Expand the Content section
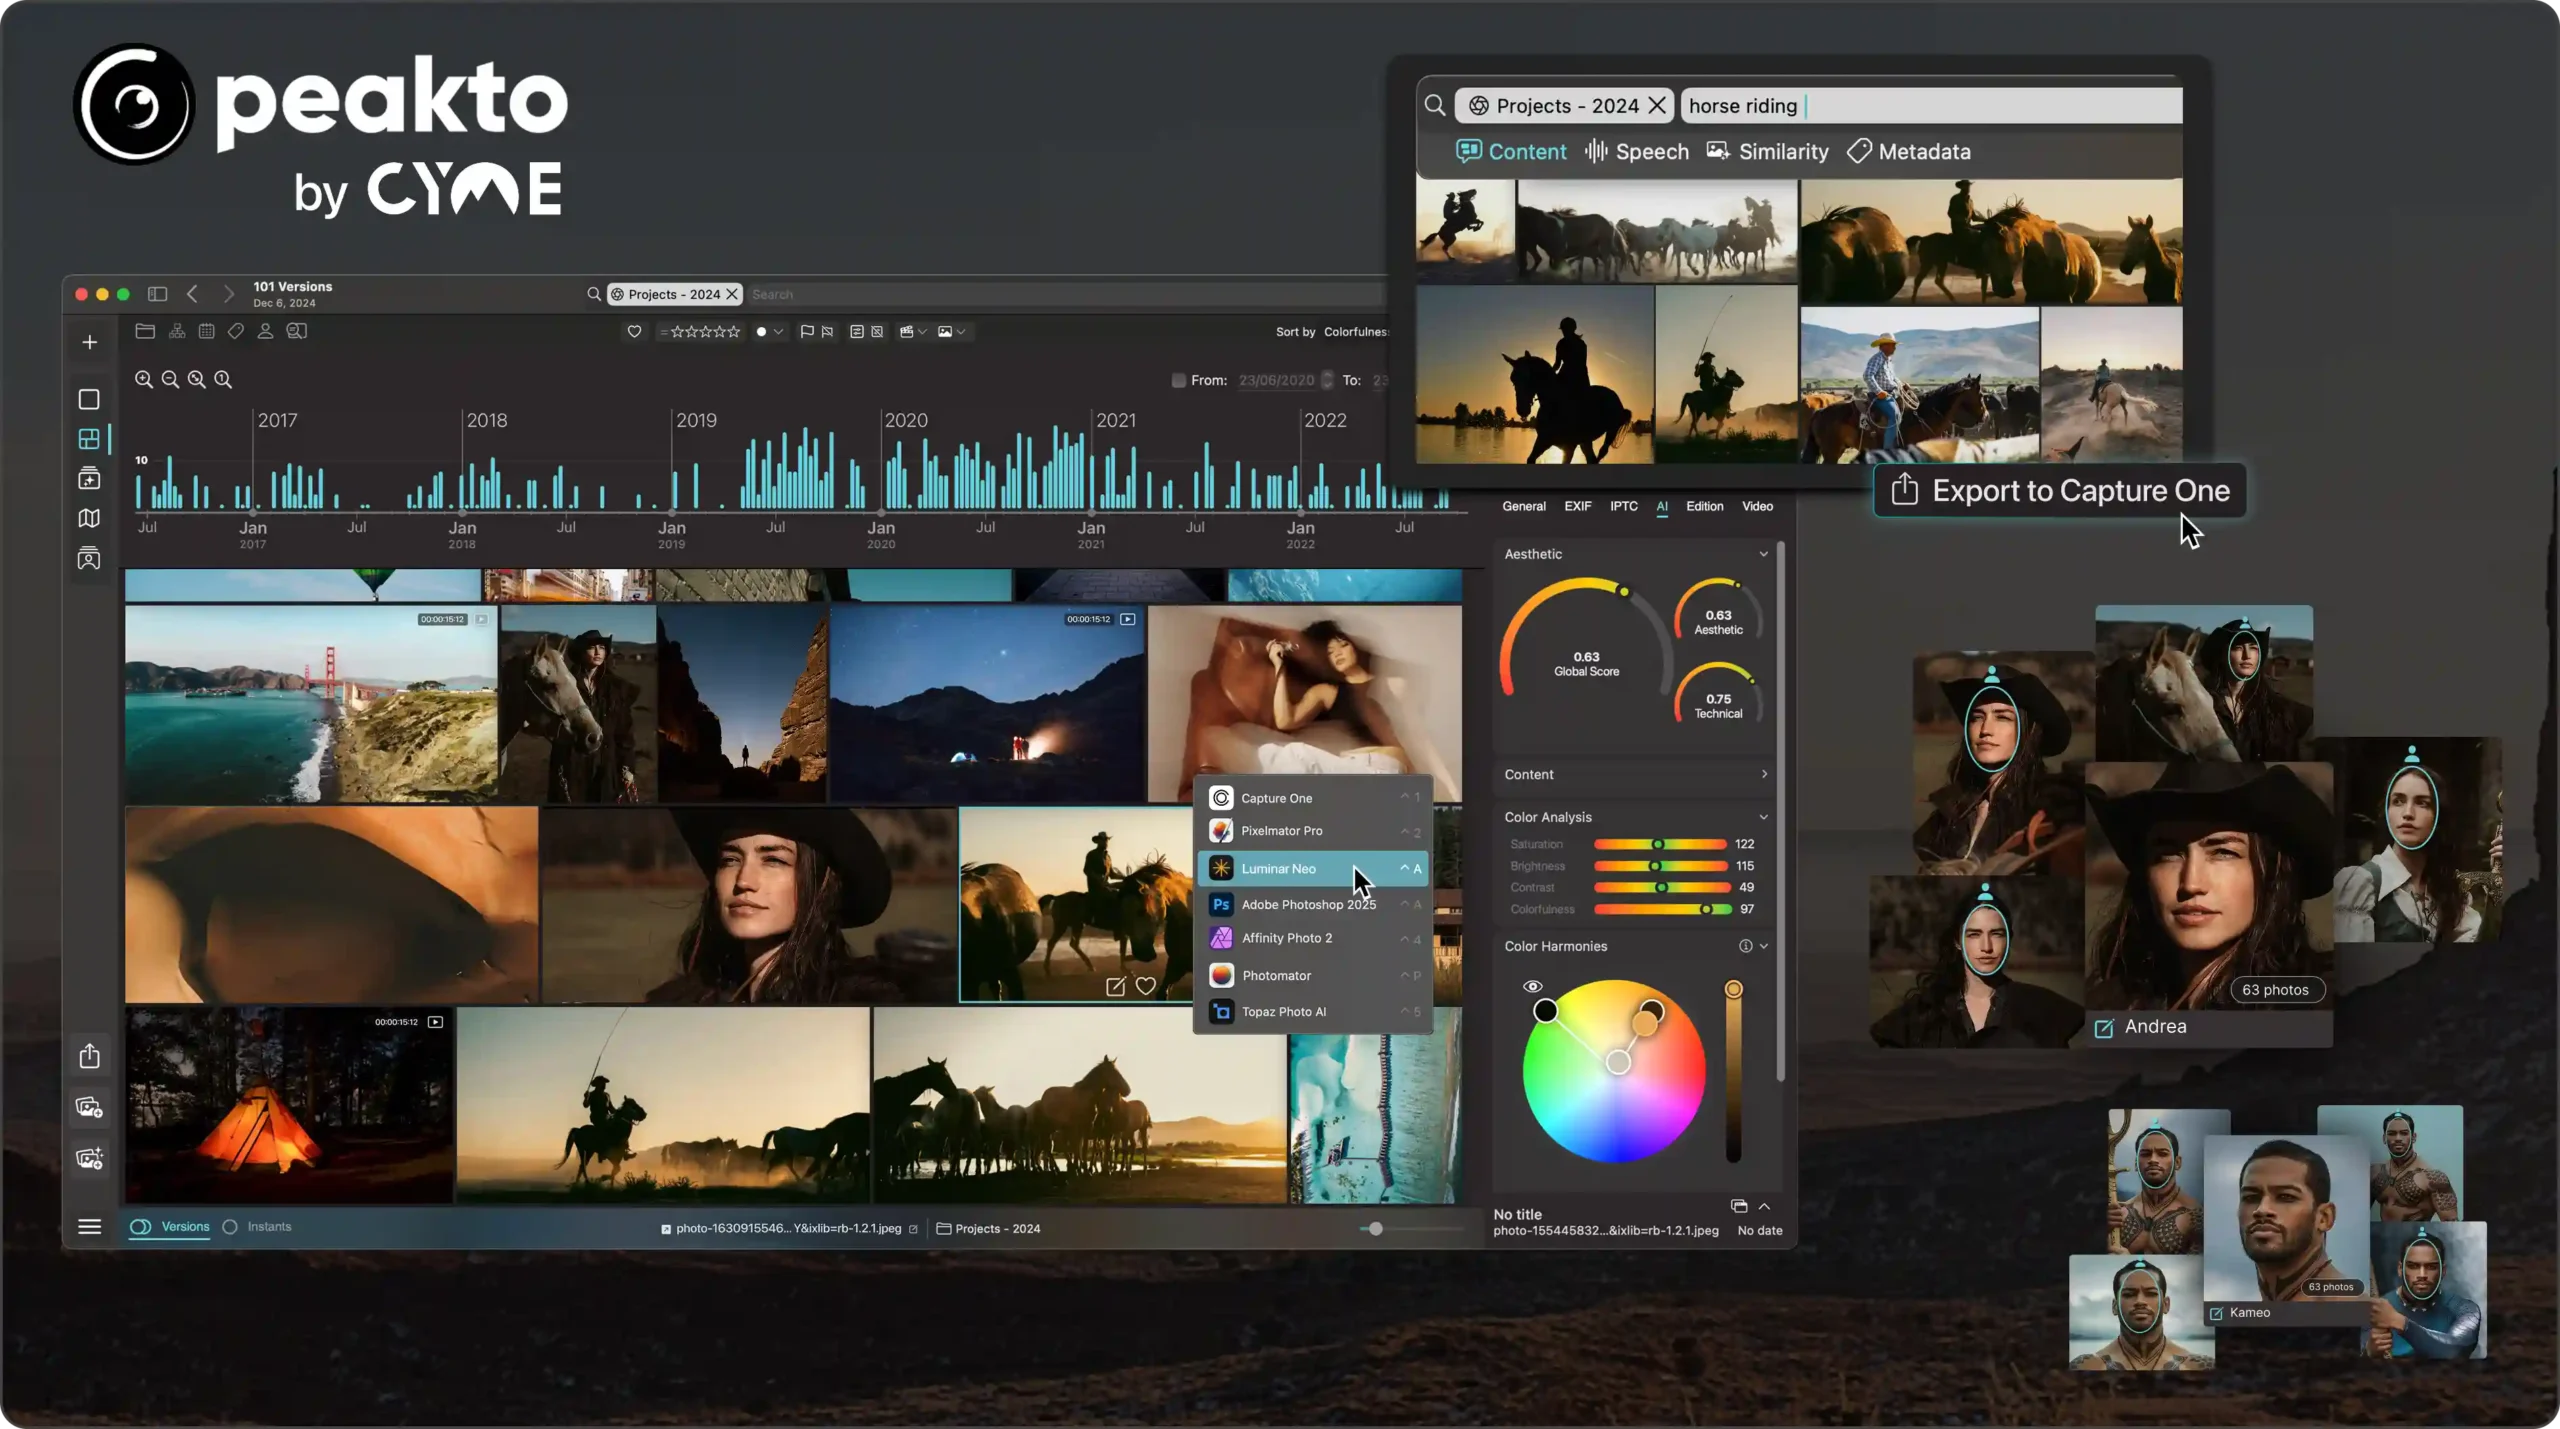This screenshot has width=2560, height=1429. point(1763,774)
